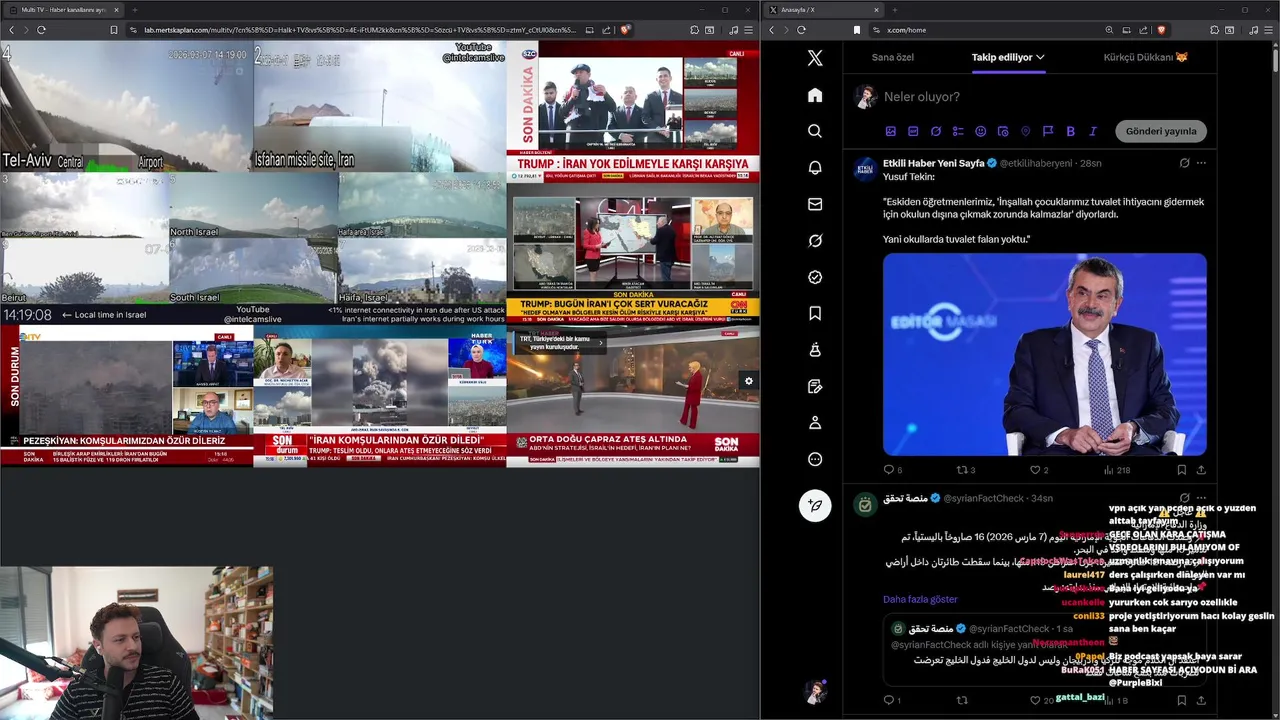Open the more options circle in X sidebar

tap(815, 459)
